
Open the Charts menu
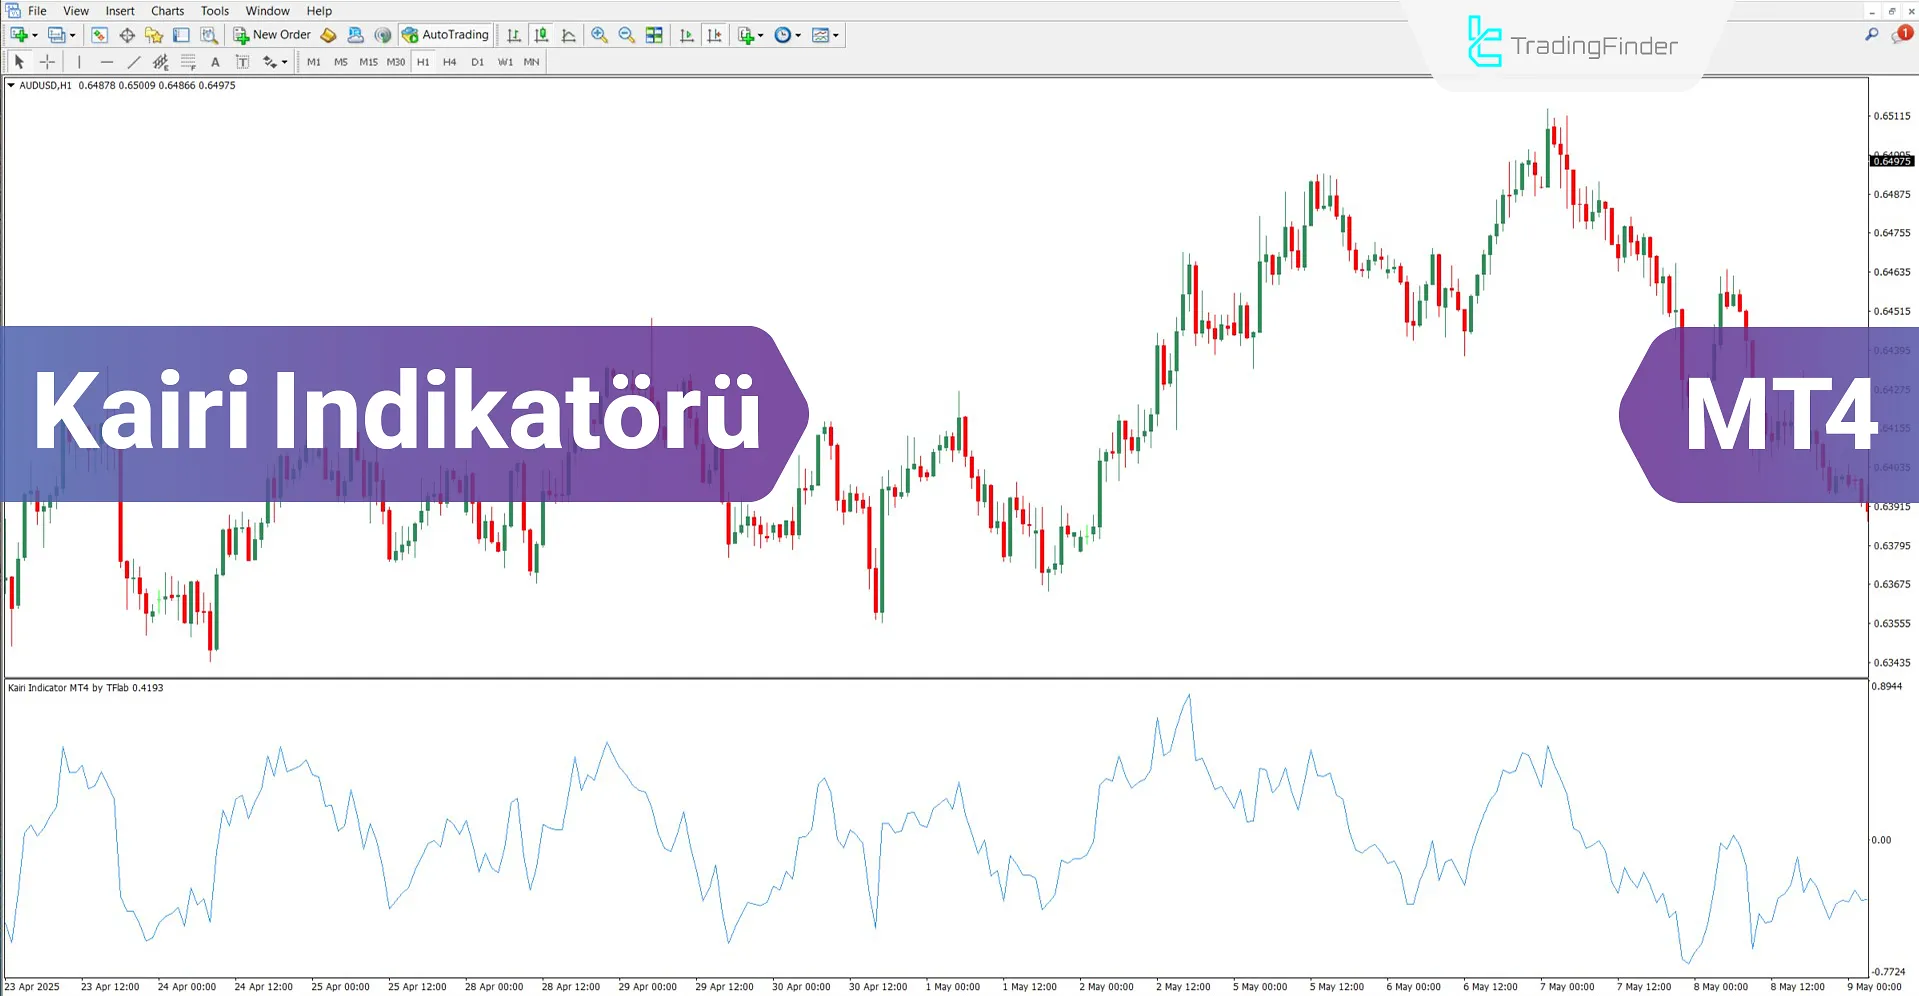point(166,11)
